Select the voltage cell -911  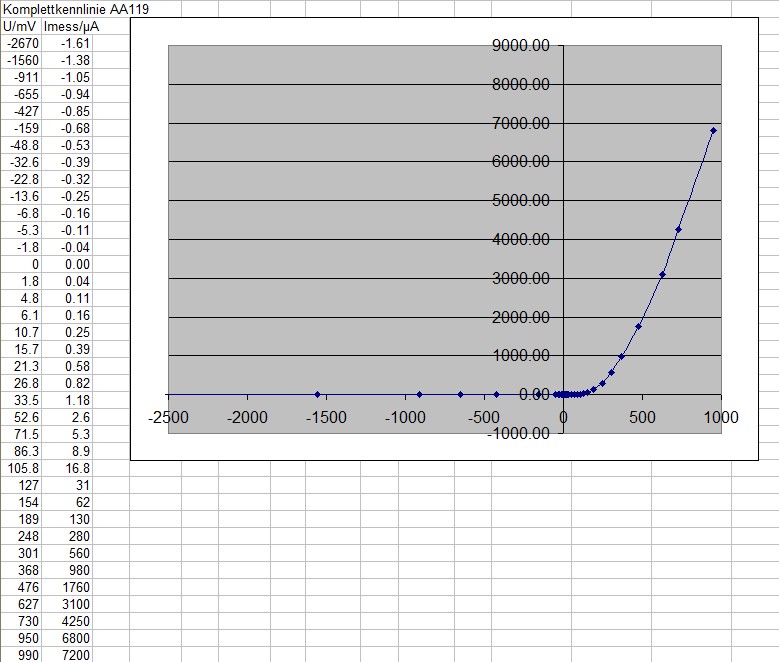(21, 77)
